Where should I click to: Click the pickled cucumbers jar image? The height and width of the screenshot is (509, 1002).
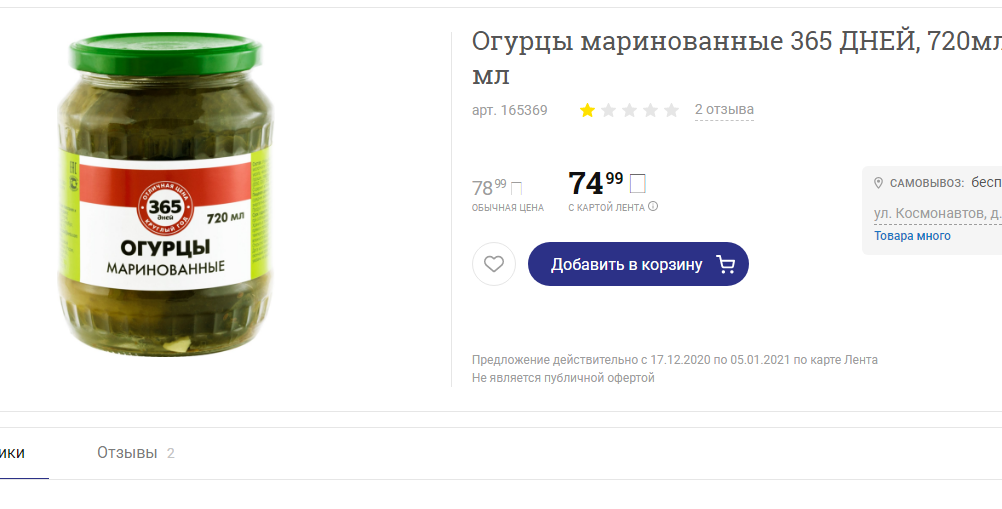click(166, 194)
